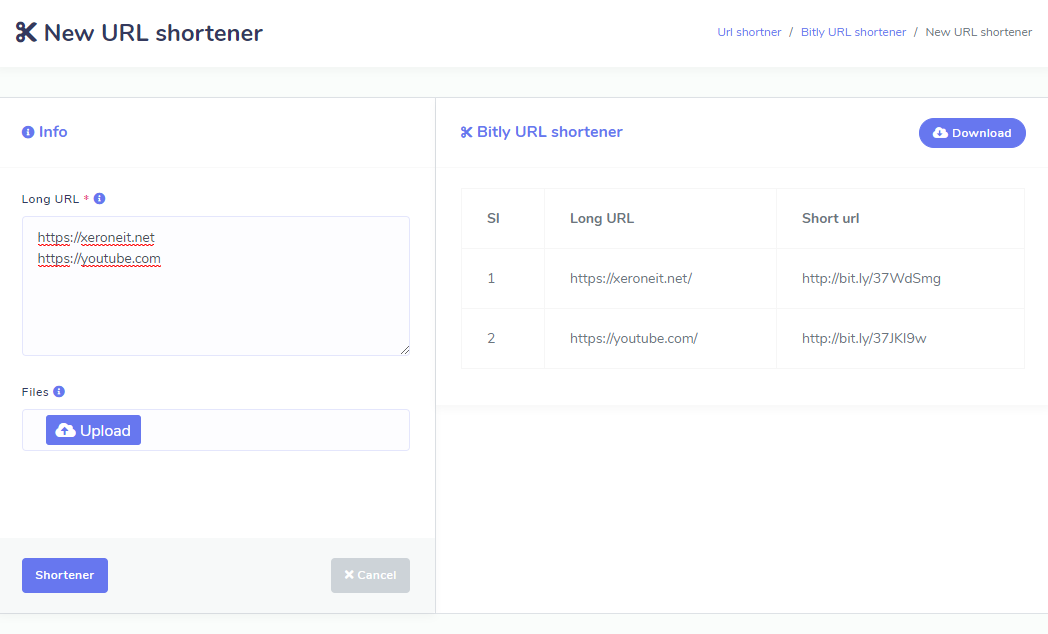Go to Bitly URL shortener breadcrumb
The height and width of the screenshot is (634, 1048).
853,32
